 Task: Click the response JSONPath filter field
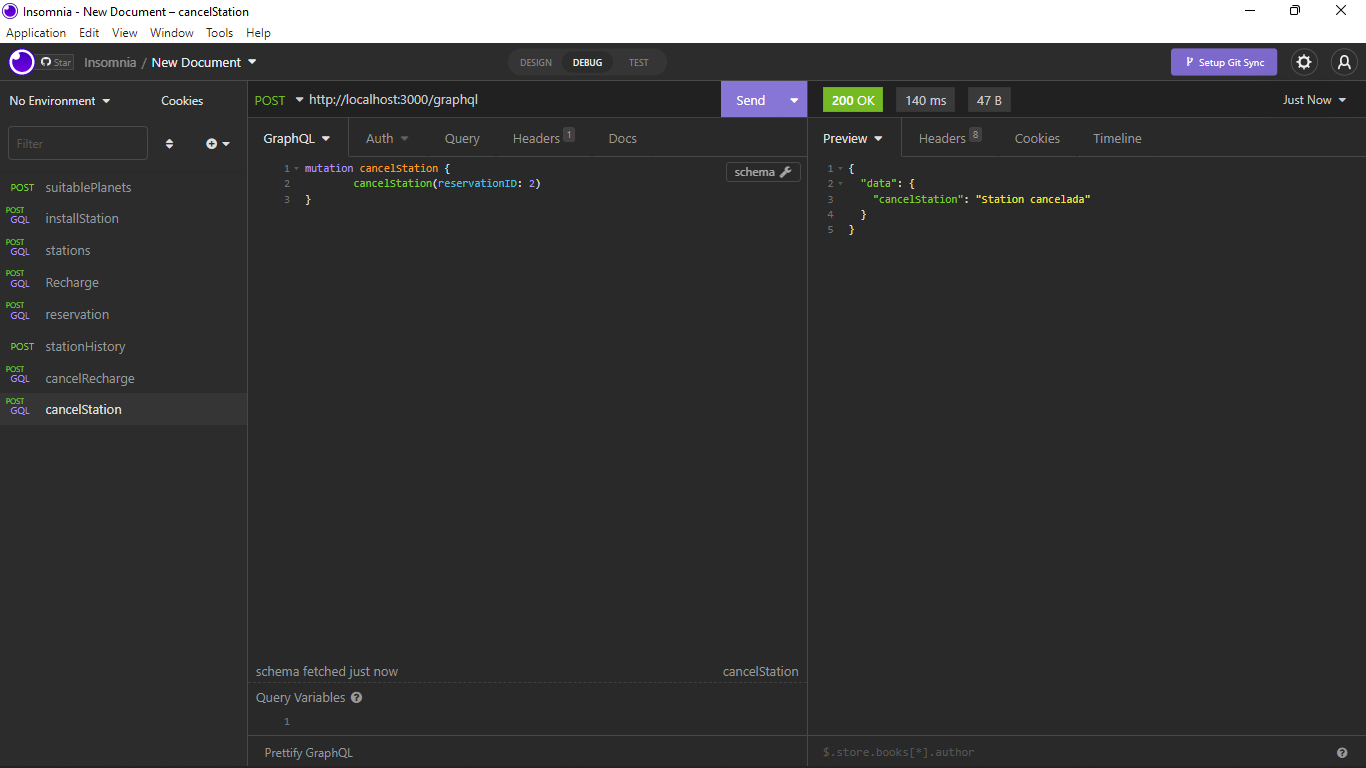(x=1075, y=752)
